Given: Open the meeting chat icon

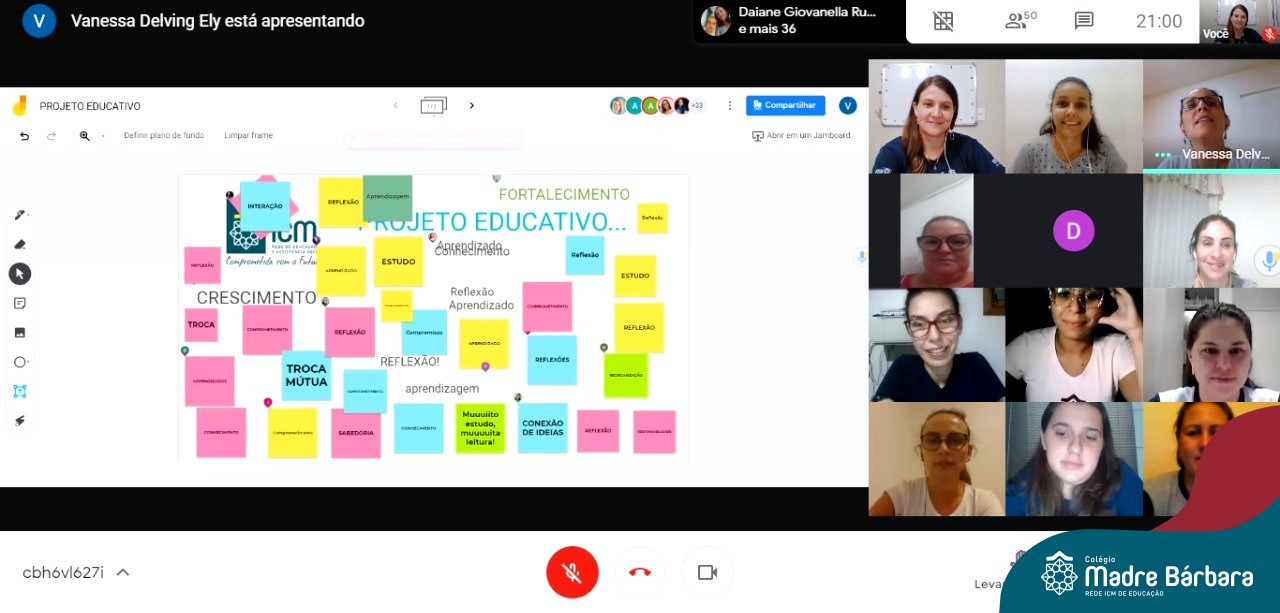Looking at the screenshot, I should click(1083, 21).
